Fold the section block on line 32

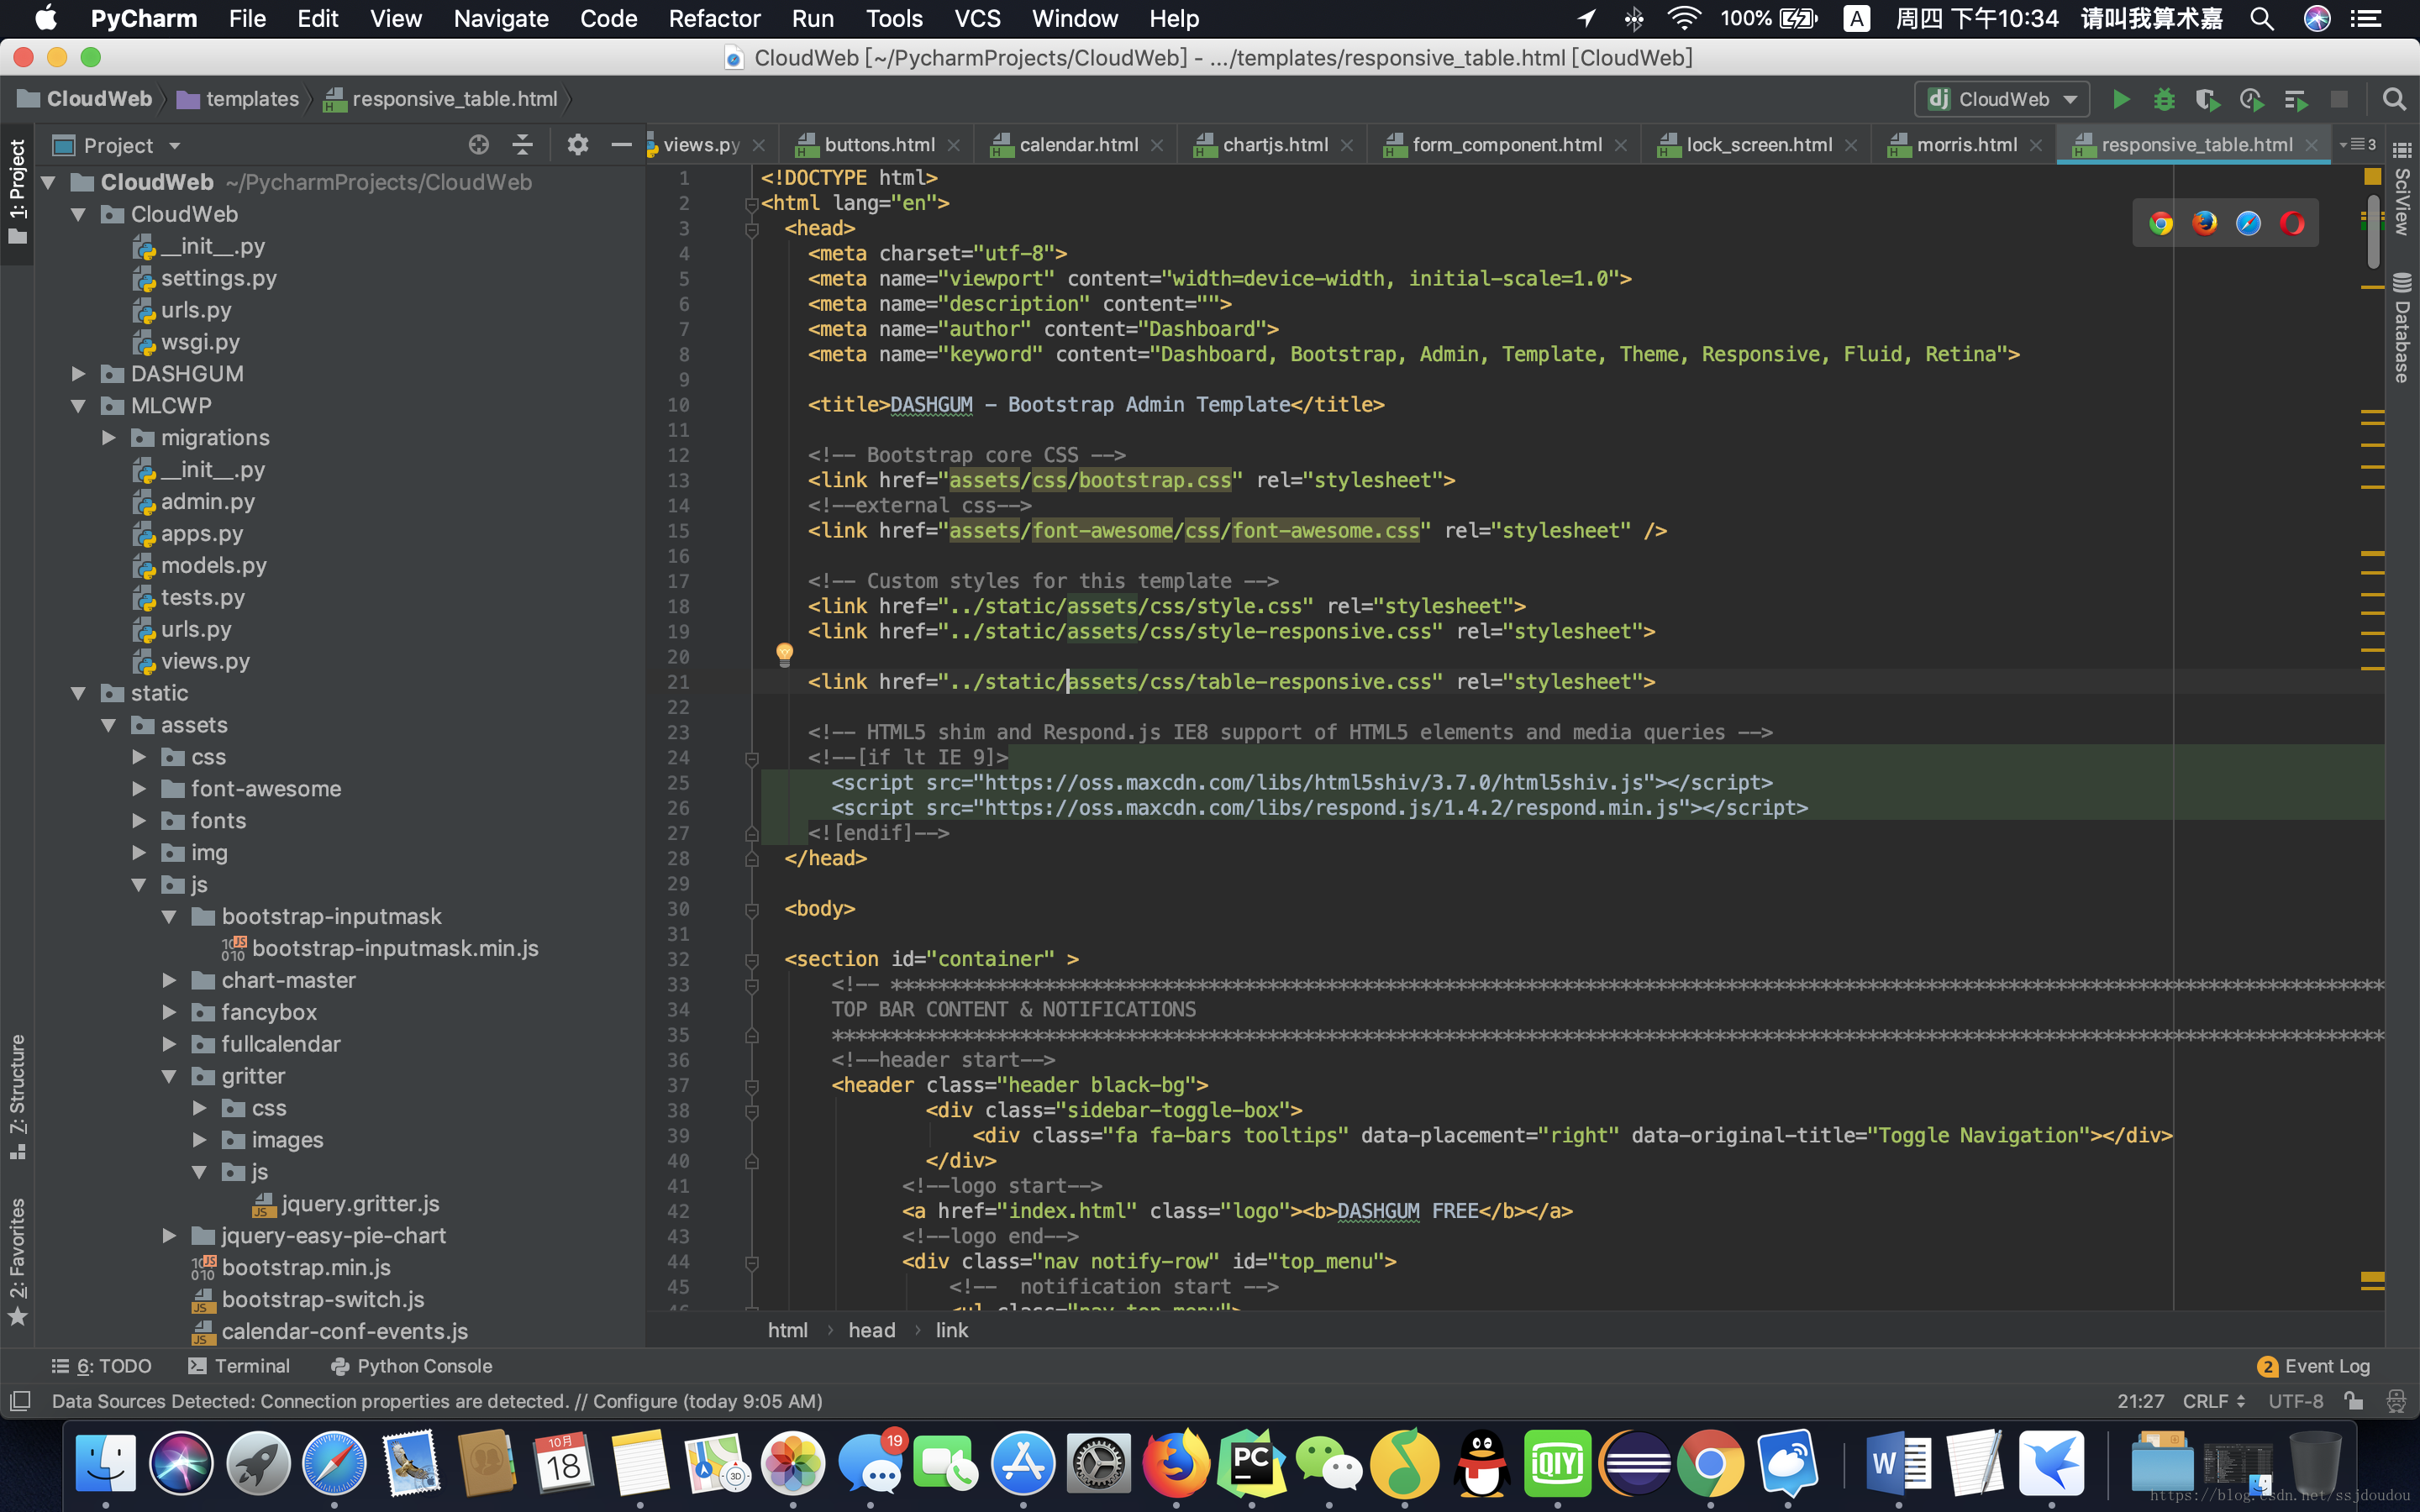[x=752, y=960]
